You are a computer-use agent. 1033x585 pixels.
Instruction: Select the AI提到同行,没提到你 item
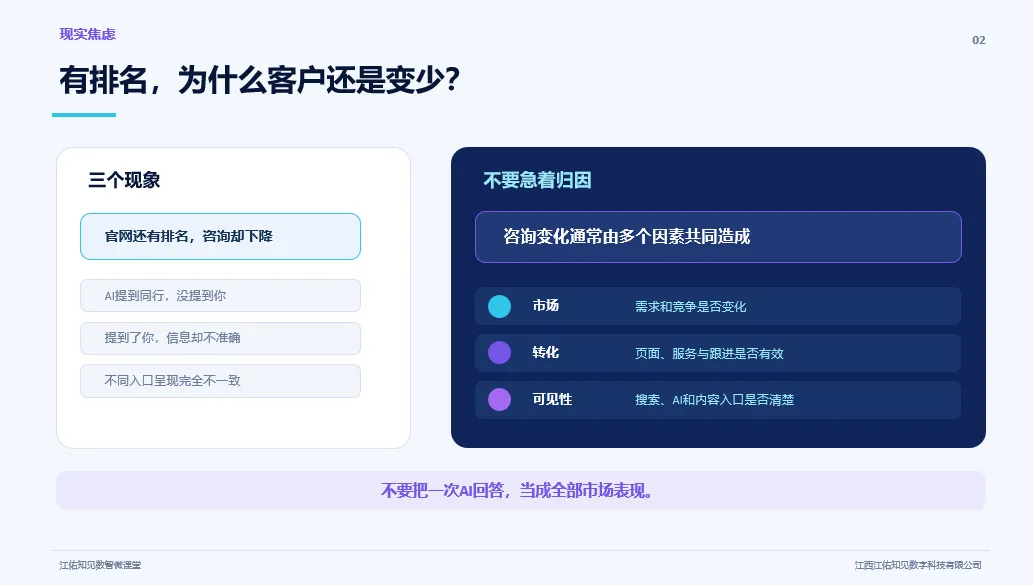pyautogui.click(x=220, y=296)
